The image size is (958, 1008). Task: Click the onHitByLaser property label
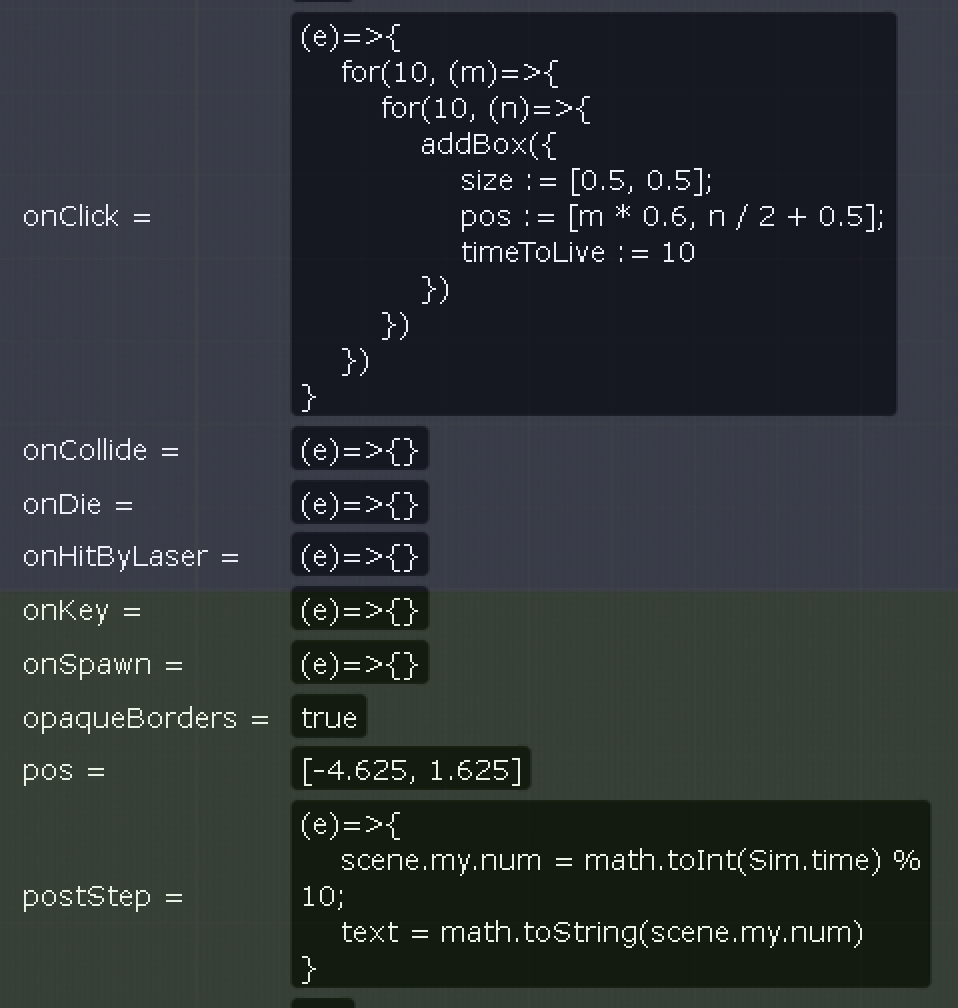pyautogui.click(x=130, y=557)
